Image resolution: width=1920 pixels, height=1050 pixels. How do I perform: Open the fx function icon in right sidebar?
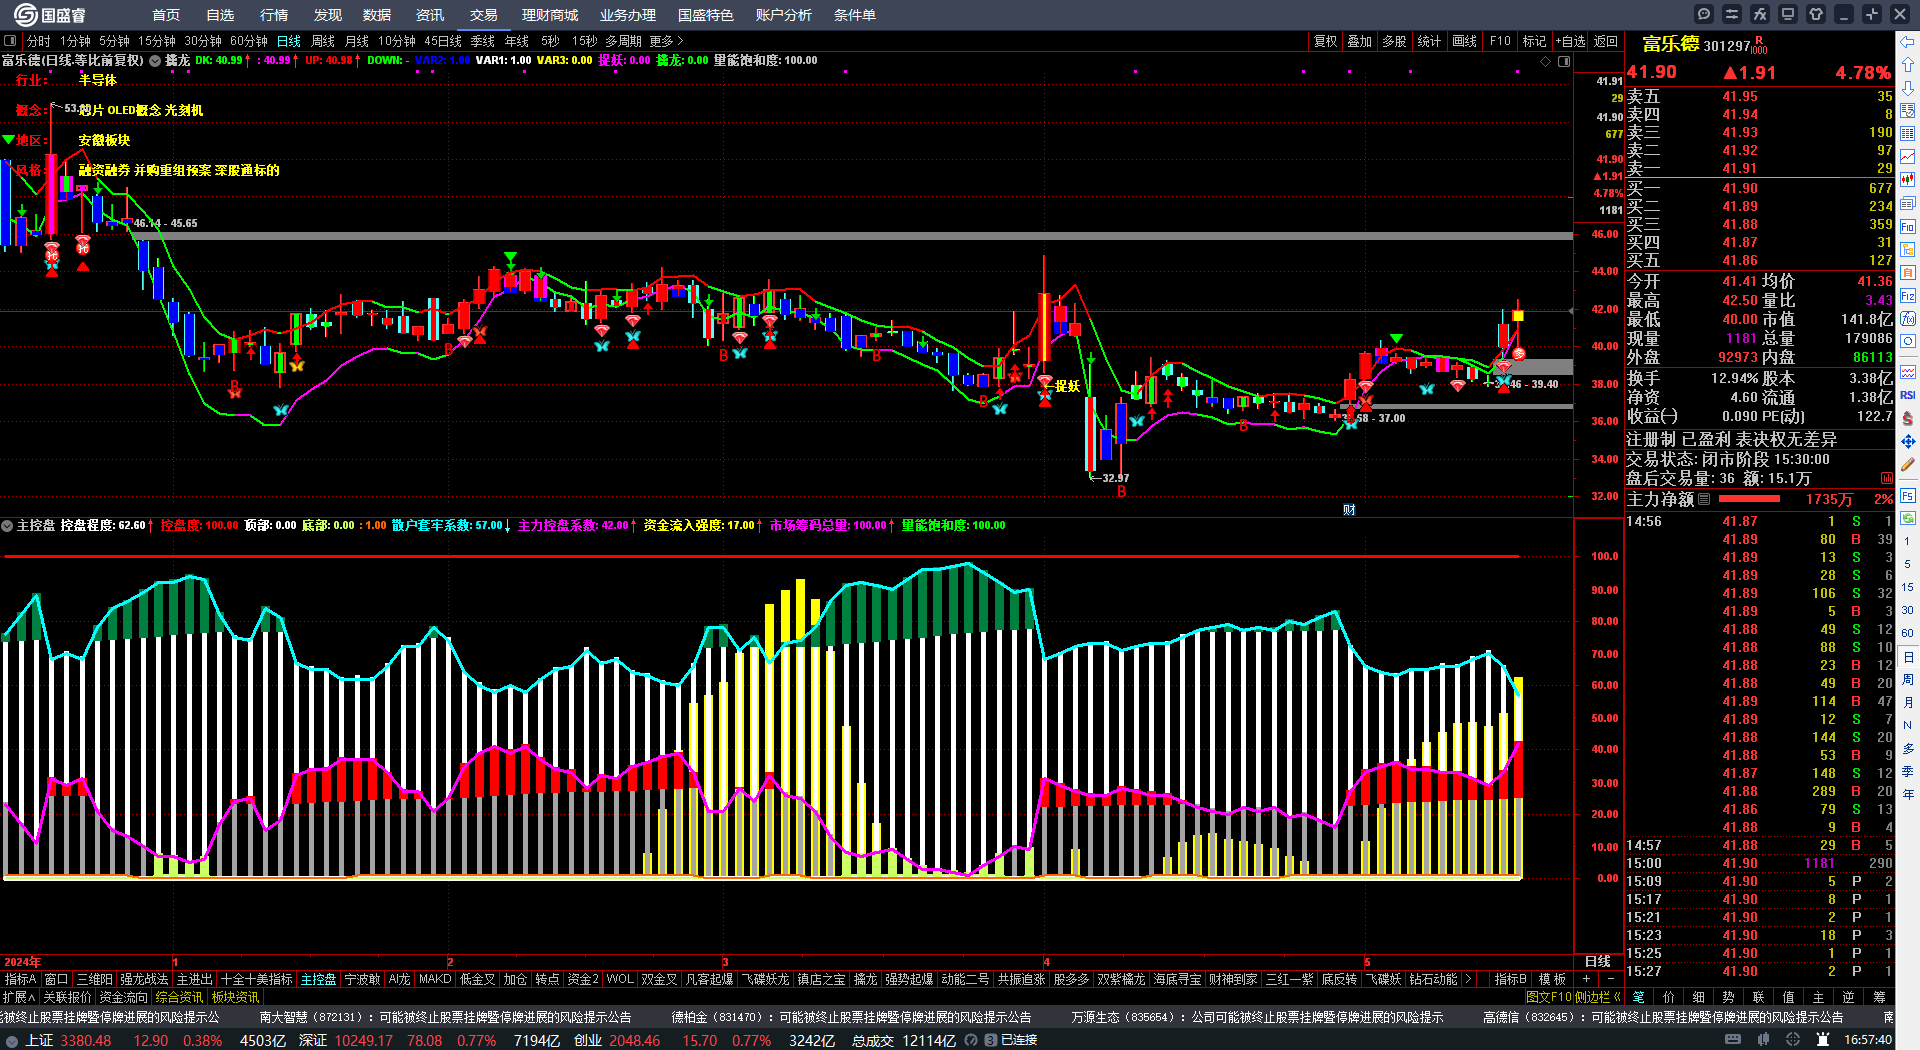coord(1908,319)
